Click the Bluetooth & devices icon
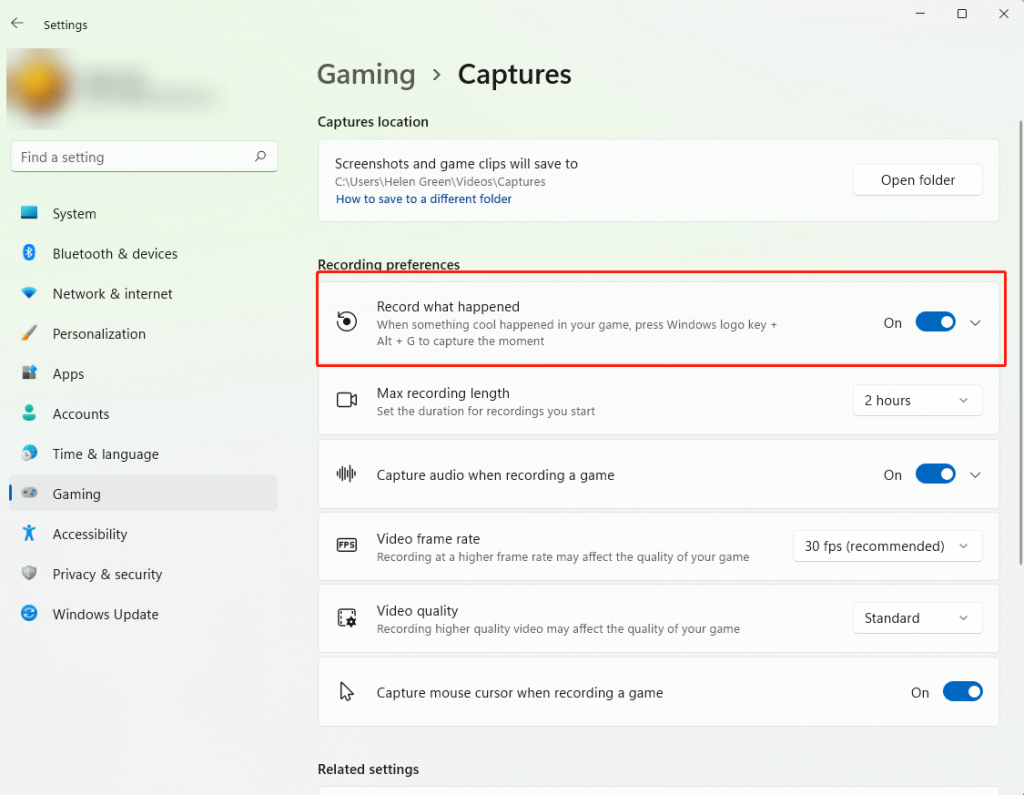Viewport: 1024px width, 795px height. (x=30, y=253)
